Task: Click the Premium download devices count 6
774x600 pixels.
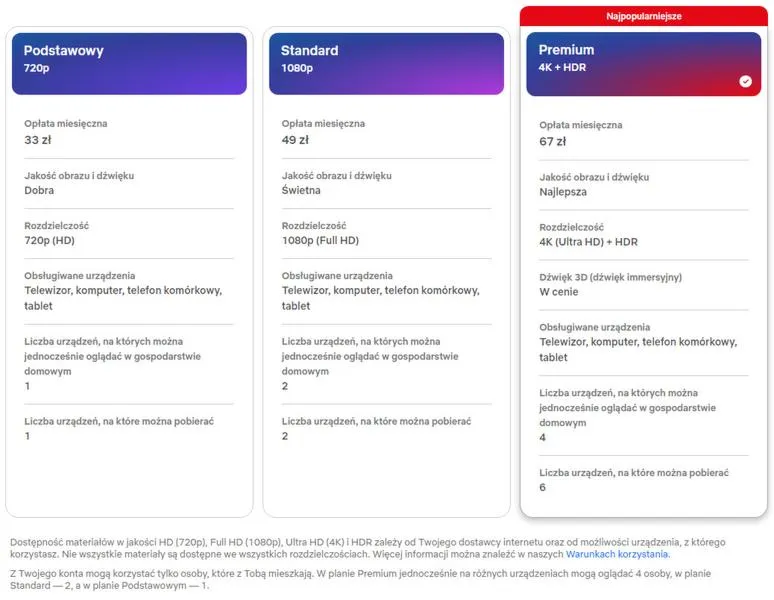Action: coord(542,488)
